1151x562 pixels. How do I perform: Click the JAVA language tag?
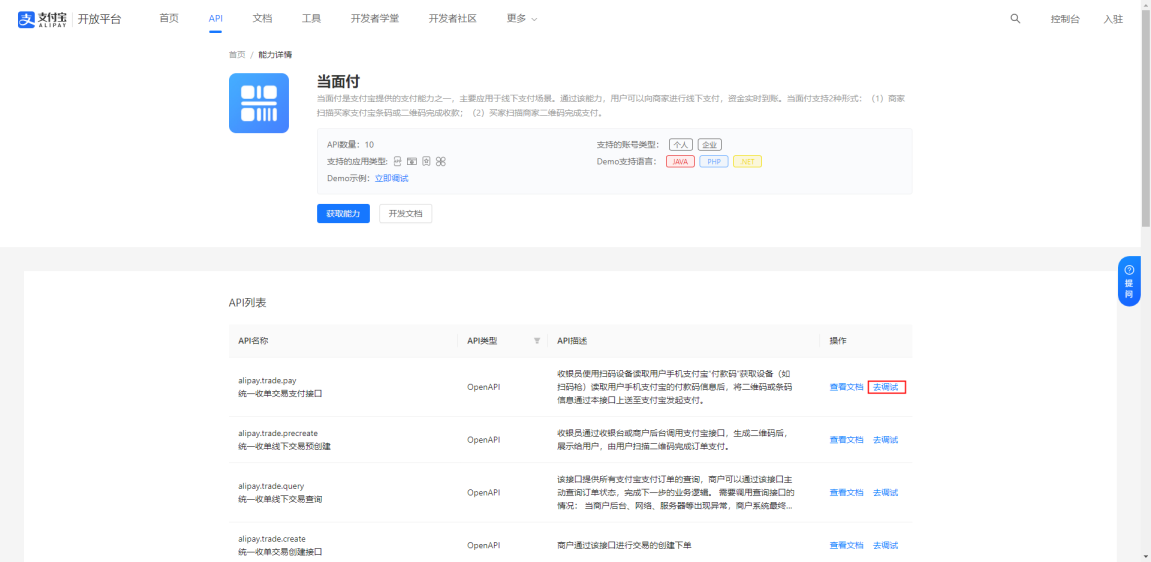680,161
